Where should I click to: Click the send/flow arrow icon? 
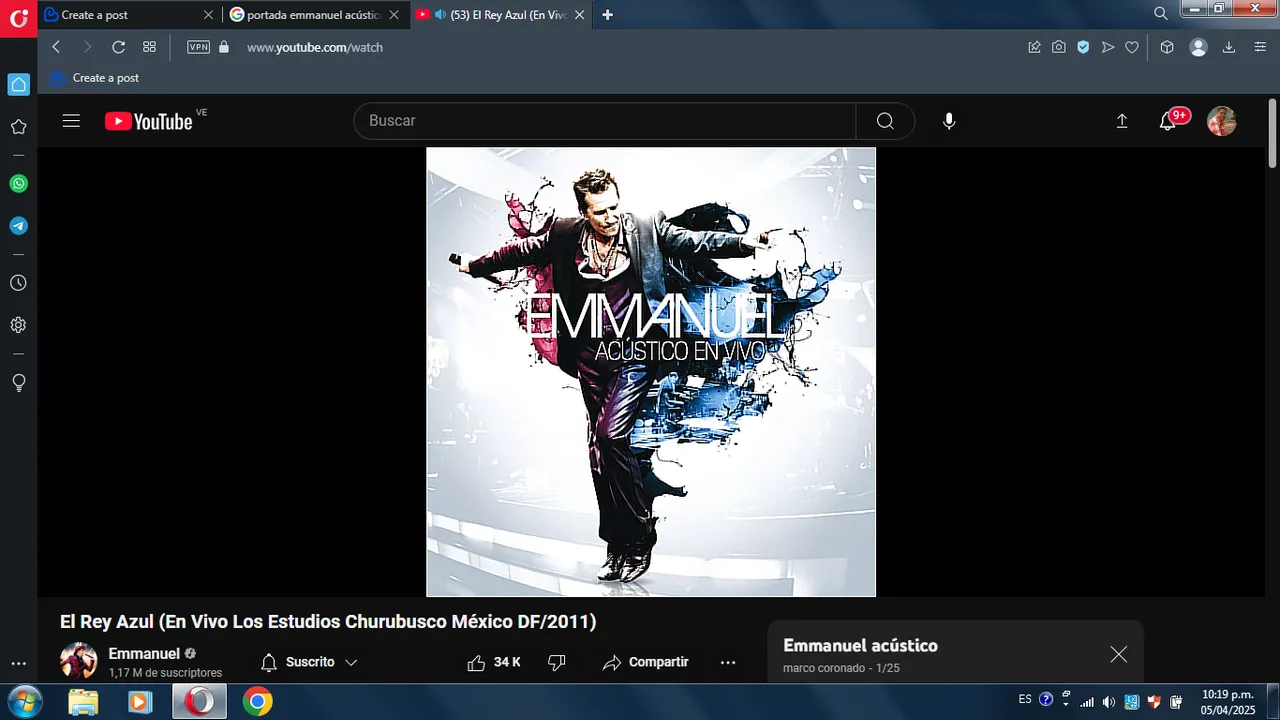[x=1108, y=47]
